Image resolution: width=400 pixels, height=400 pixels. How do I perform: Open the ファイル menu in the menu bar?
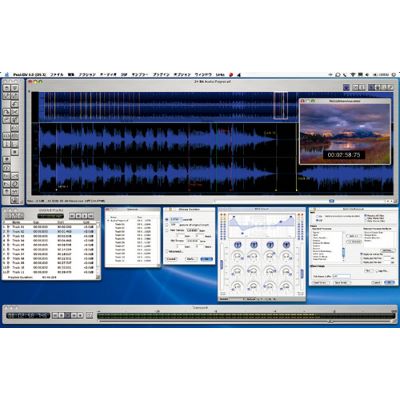tap(56, 75)
